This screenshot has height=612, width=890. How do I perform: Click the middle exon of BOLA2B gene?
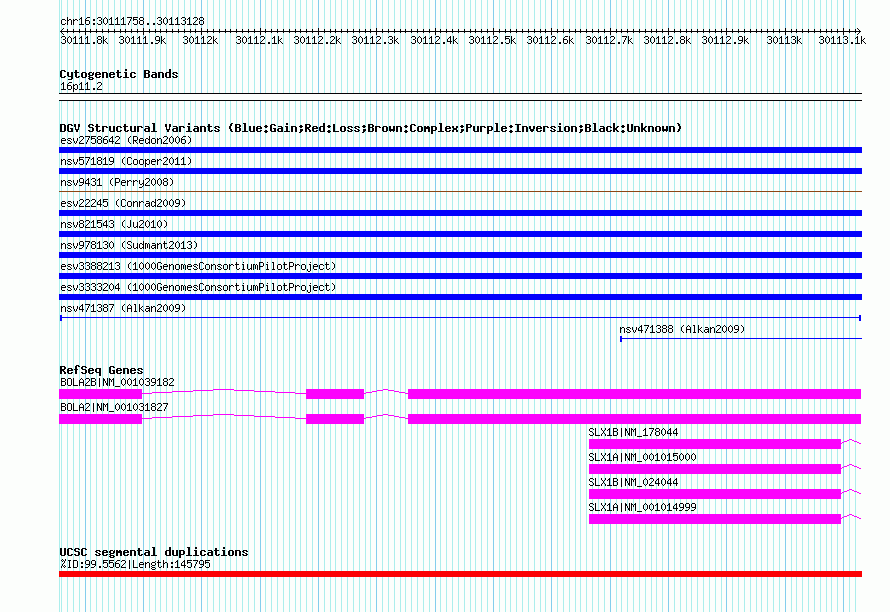pyautogui.click(x=335, y=394)
